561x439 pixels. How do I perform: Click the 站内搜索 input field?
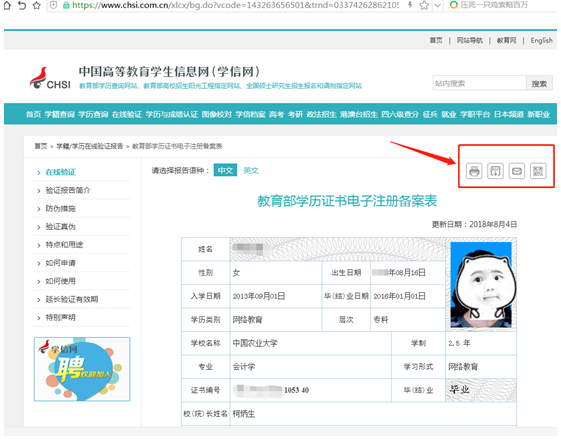coord(479,83)
